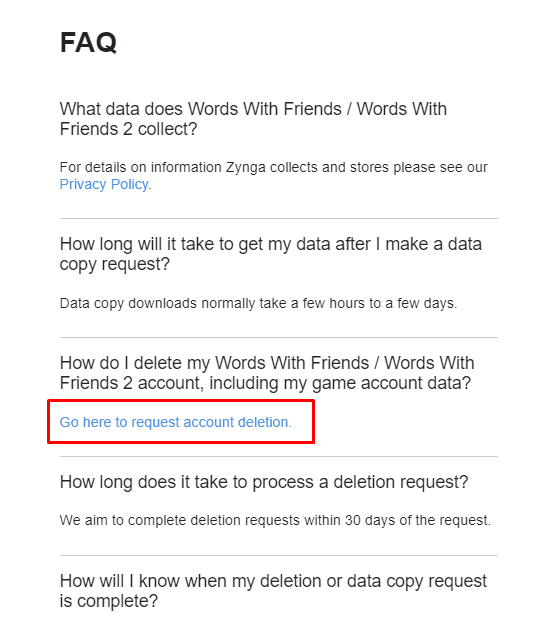Click "copy request?" heading line
This screenshot has width=556, height=620.
[x=115, y=264]
